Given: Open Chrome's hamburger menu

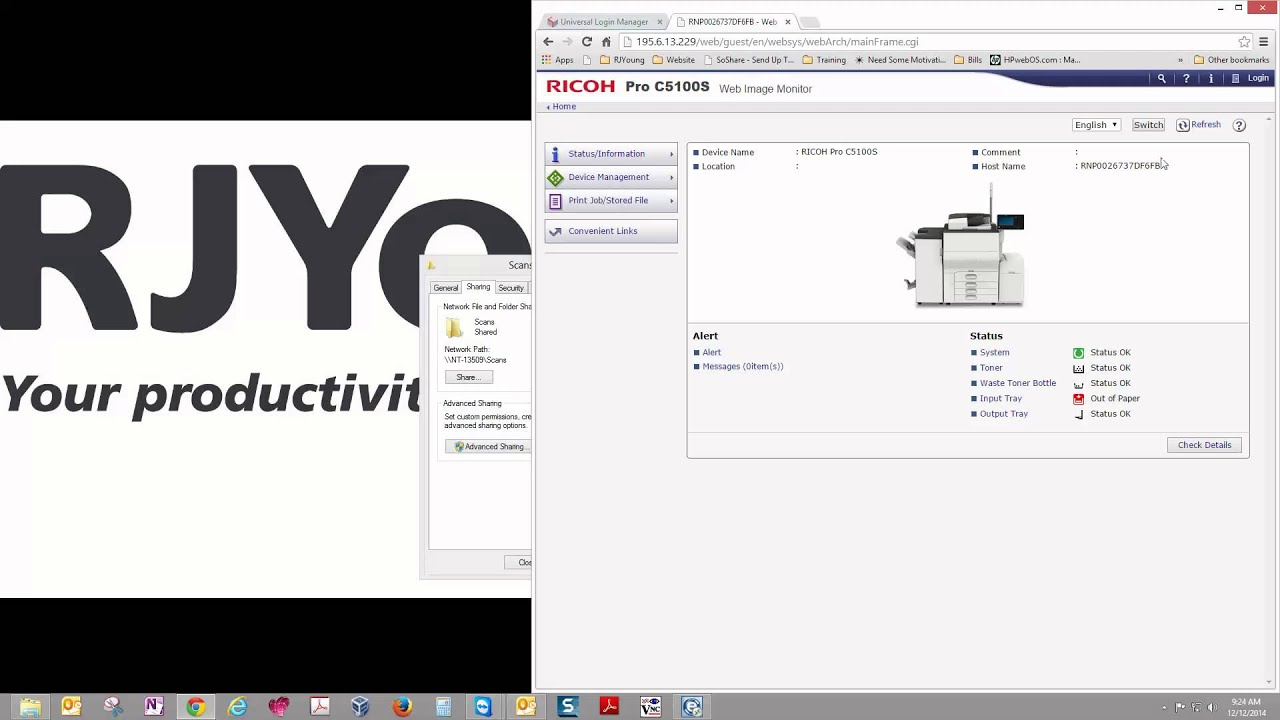Looking at the screenshot, I should point(1264,42).
